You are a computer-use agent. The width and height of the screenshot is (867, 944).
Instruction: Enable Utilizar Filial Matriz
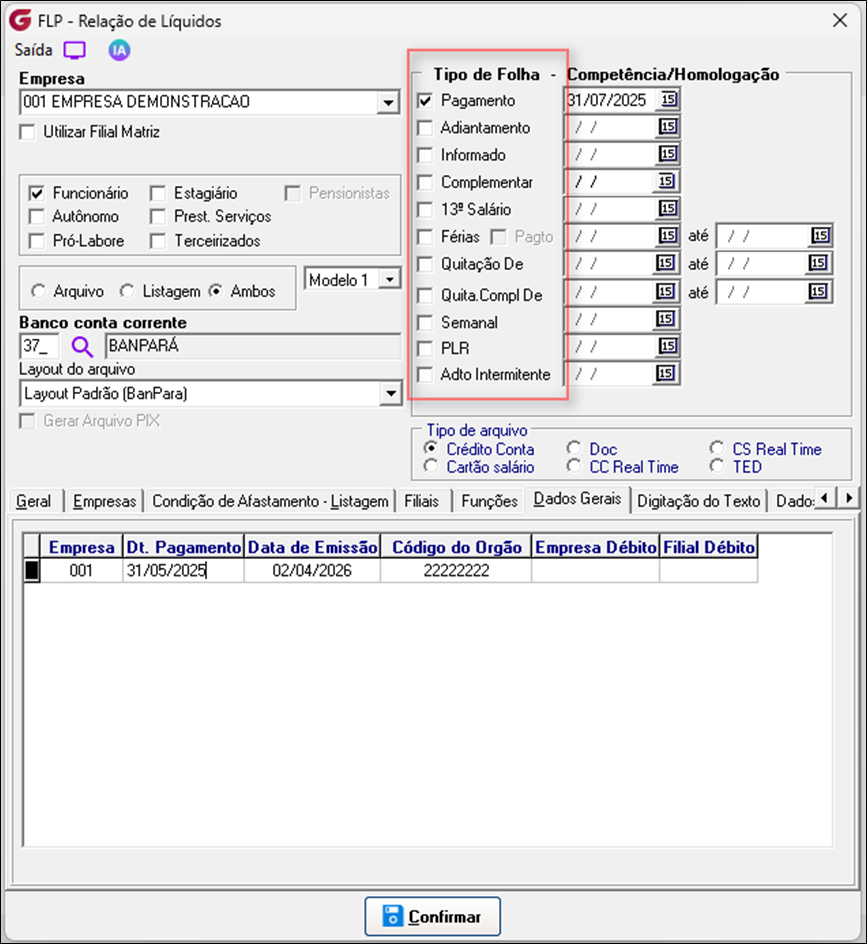click(28, 132)
